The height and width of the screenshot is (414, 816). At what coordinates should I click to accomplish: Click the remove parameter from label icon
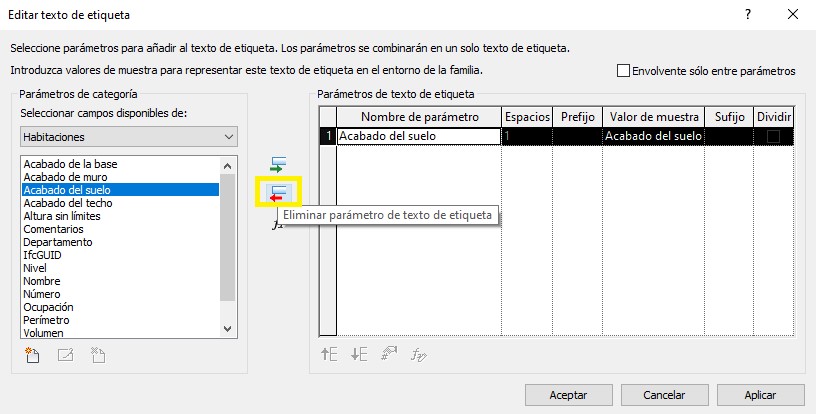279,192
